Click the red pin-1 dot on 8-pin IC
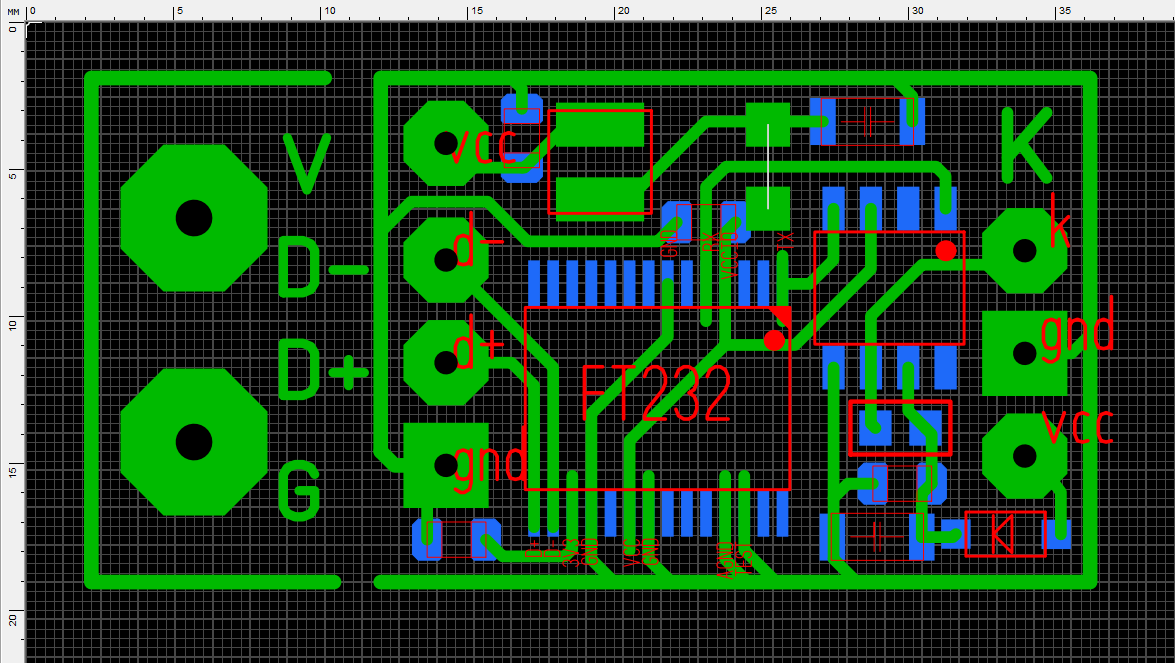 (946, 251)
